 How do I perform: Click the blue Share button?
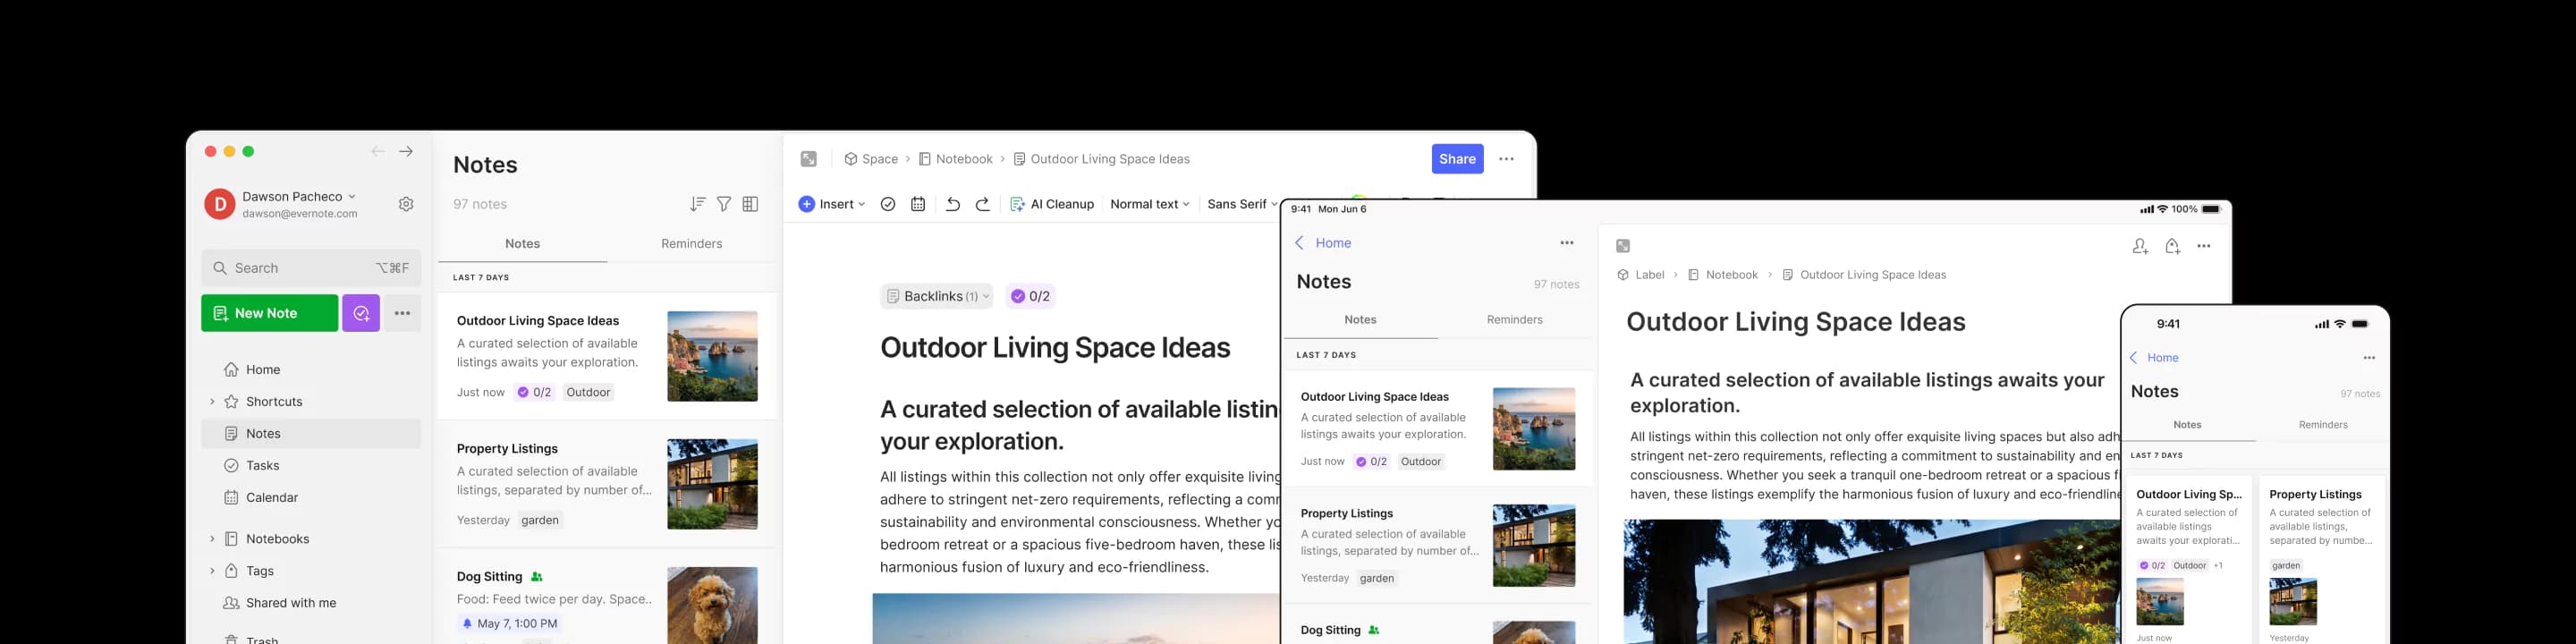1457,159
